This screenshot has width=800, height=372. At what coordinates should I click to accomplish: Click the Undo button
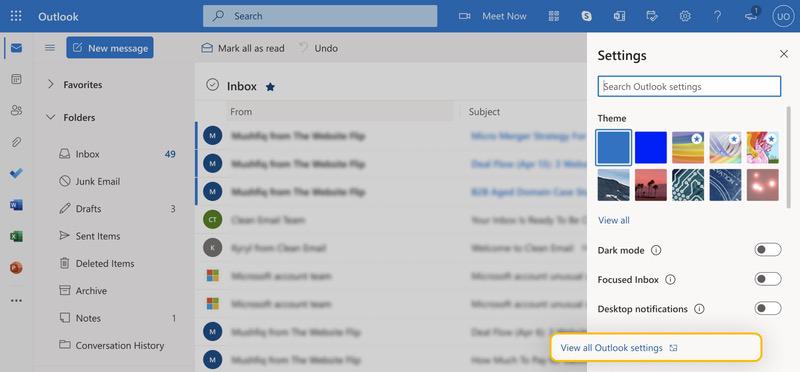(x=319, y=48)
